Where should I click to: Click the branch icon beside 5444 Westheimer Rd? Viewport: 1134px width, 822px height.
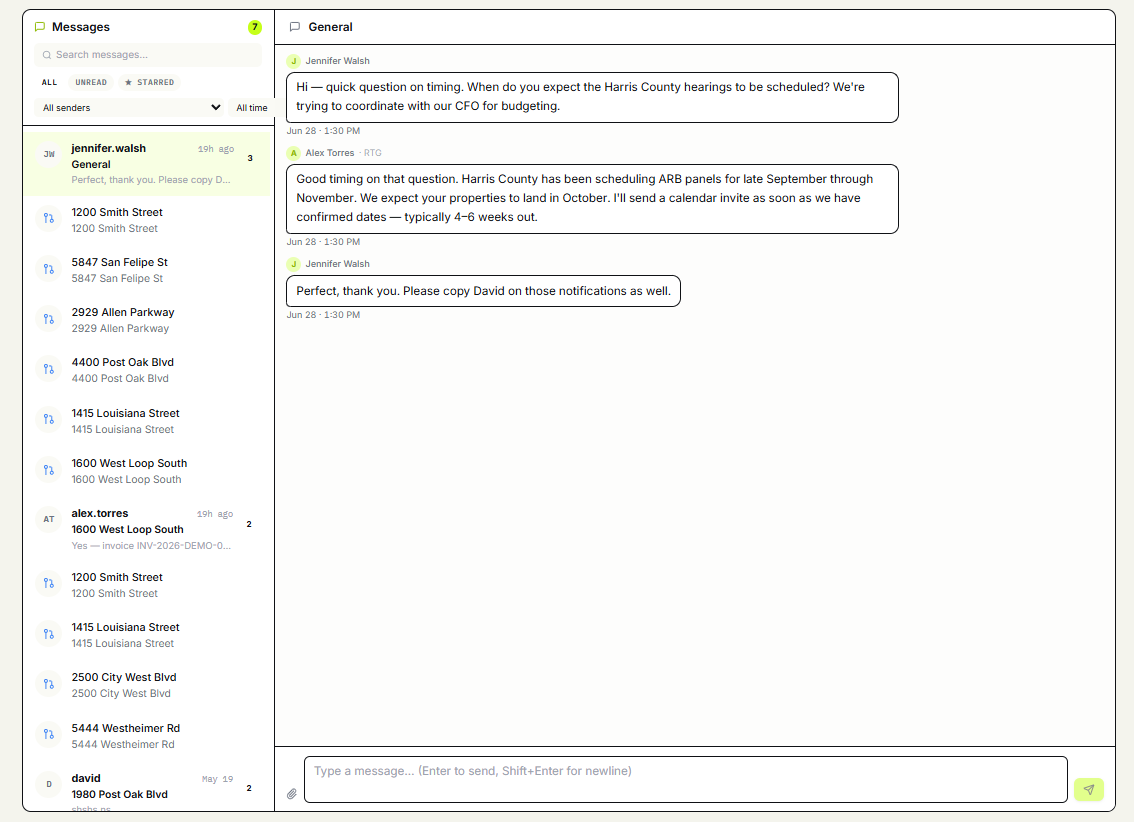(48, 735)
